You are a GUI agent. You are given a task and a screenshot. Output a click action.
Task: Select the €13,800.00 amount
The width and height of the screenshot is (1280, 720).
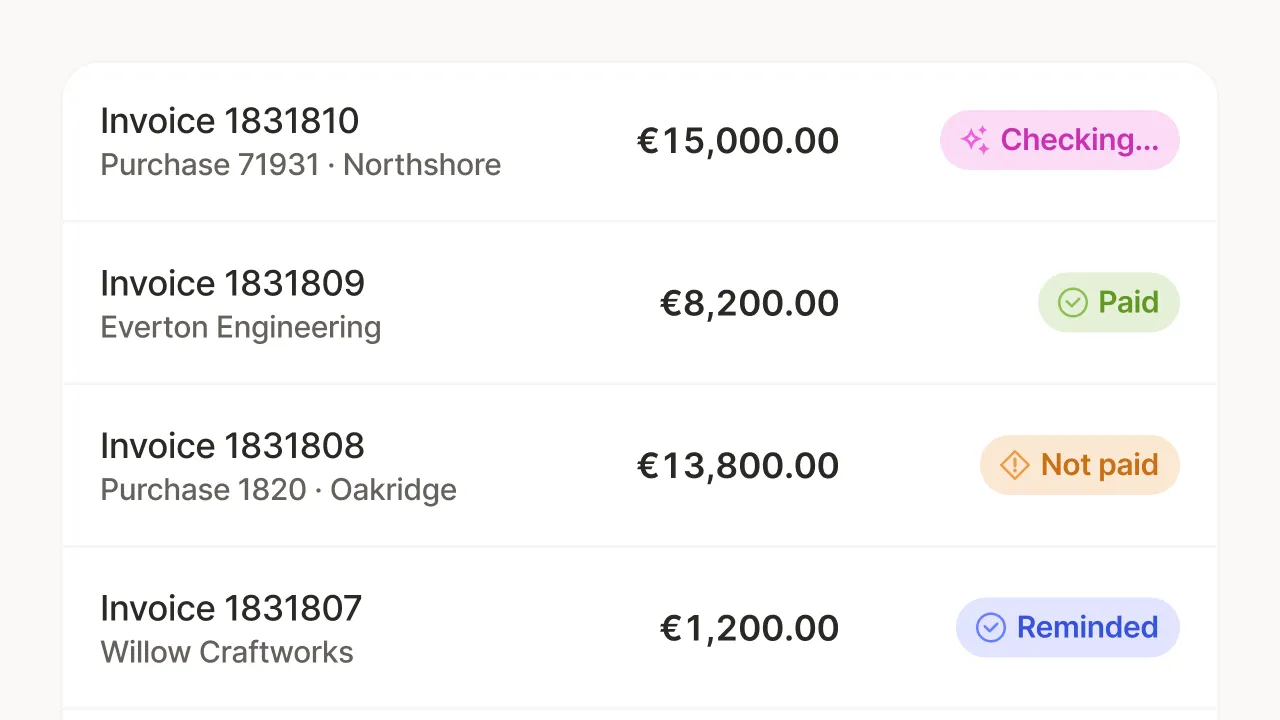coord(738,466)
